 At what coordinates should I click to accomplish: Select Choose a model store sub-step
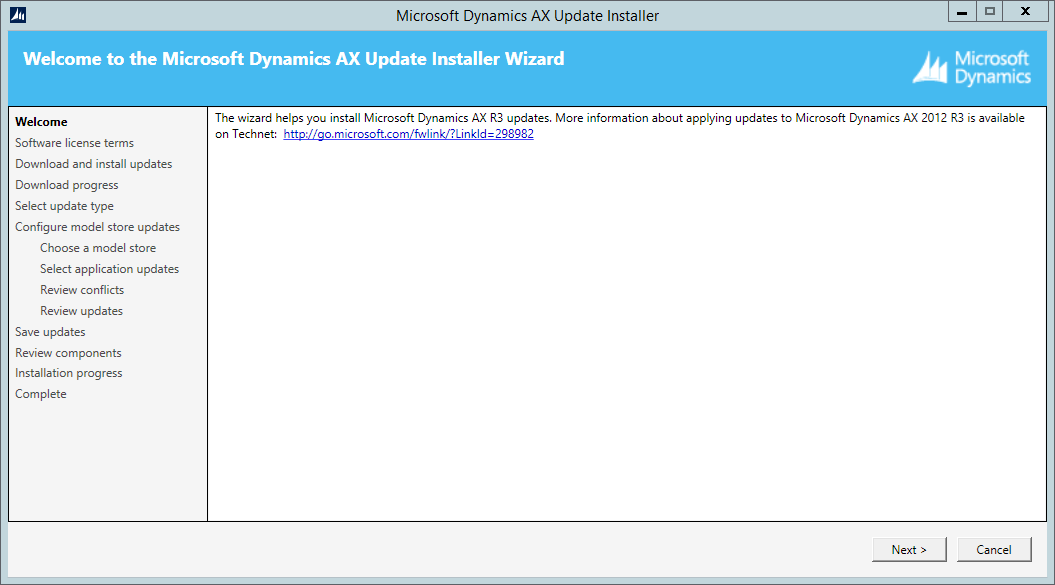[98, 248]
